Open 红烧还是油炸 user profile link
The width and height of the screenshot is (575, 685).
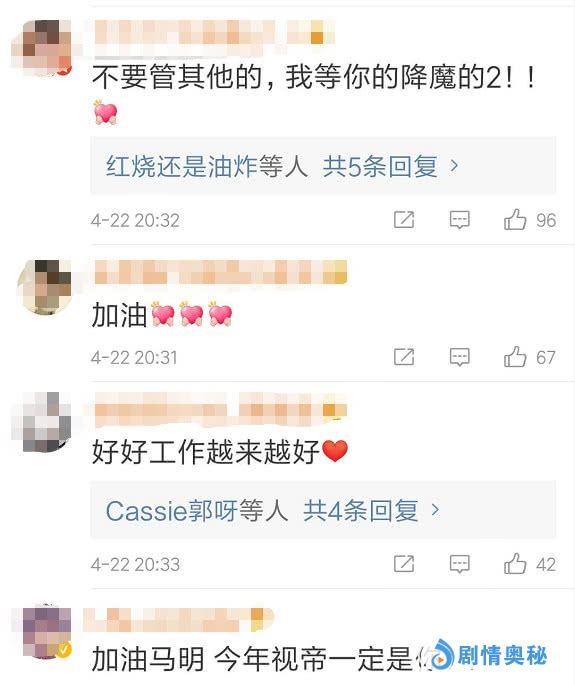(181, 166)
